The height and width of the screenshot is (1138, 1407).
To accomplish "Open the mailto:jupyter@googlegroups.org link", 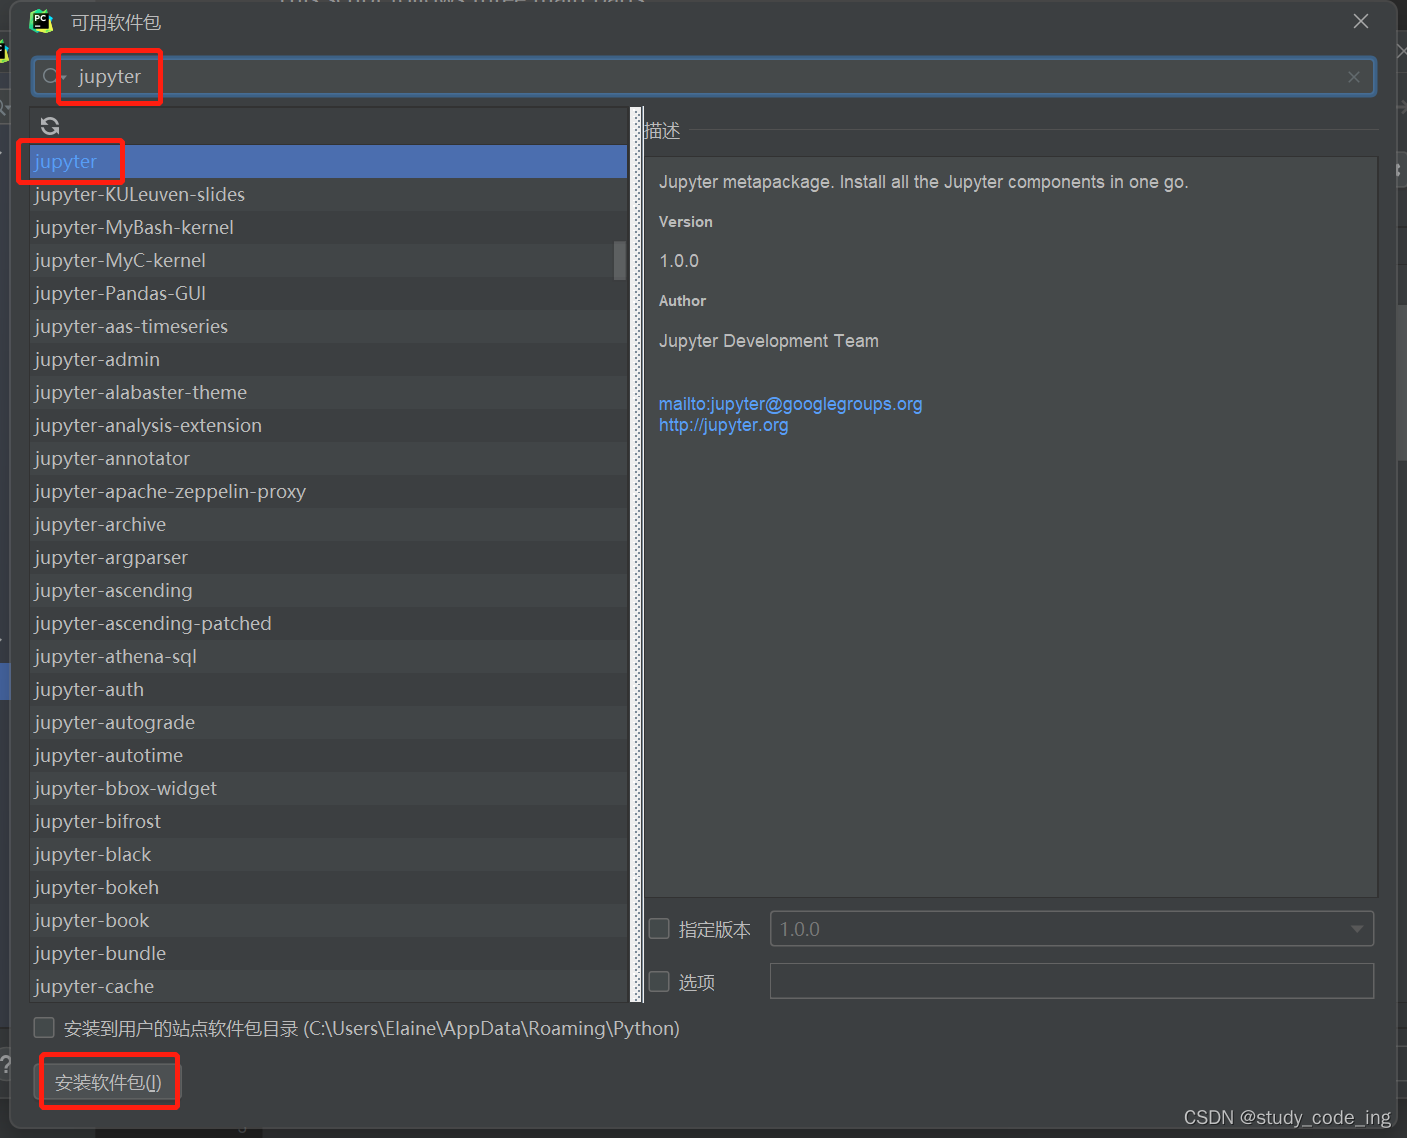I will point(790,404).
